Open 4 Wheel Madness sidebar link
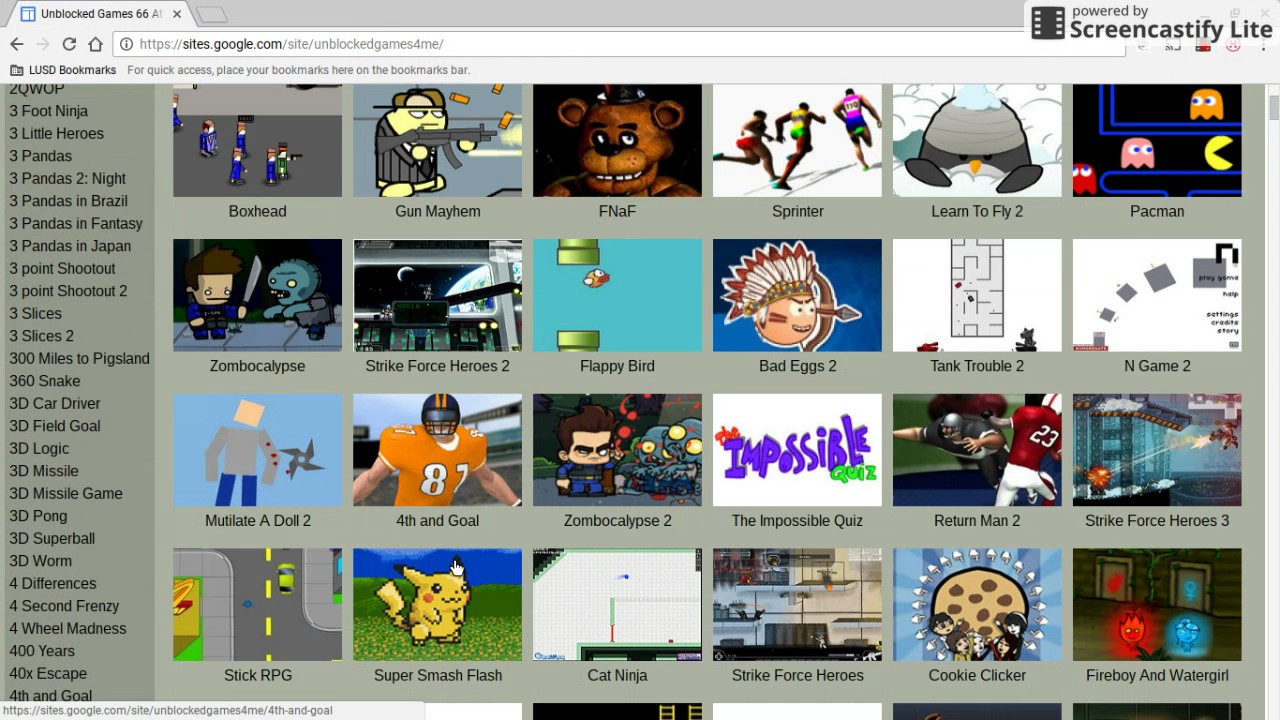This screenshot has height=720, width=1280. pyautogui.click(x=68, y=628)
